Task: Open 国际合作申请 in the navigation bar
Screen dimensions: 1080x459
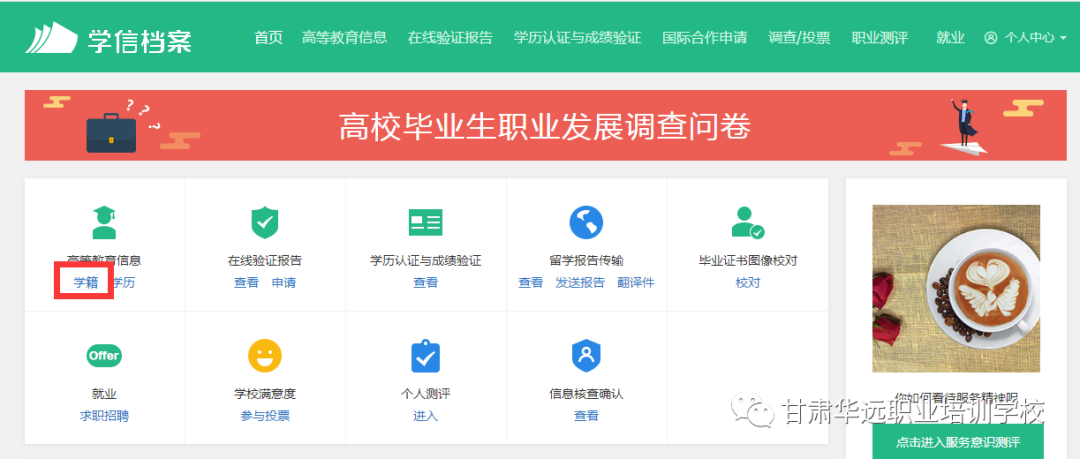Action: (x=704, y=38)
